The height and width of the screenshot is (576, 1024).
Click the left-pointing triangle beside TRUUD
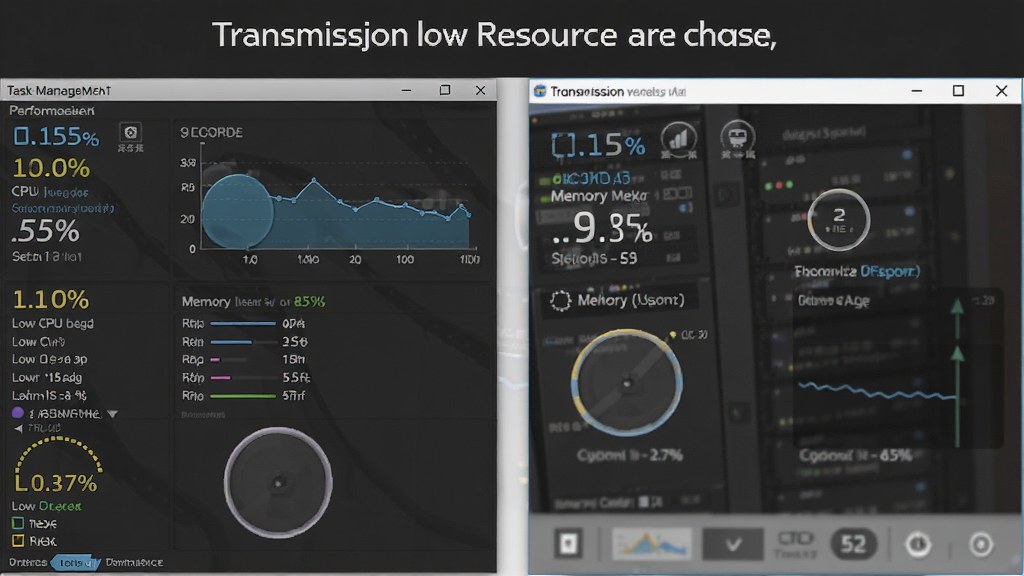(18, 428)
